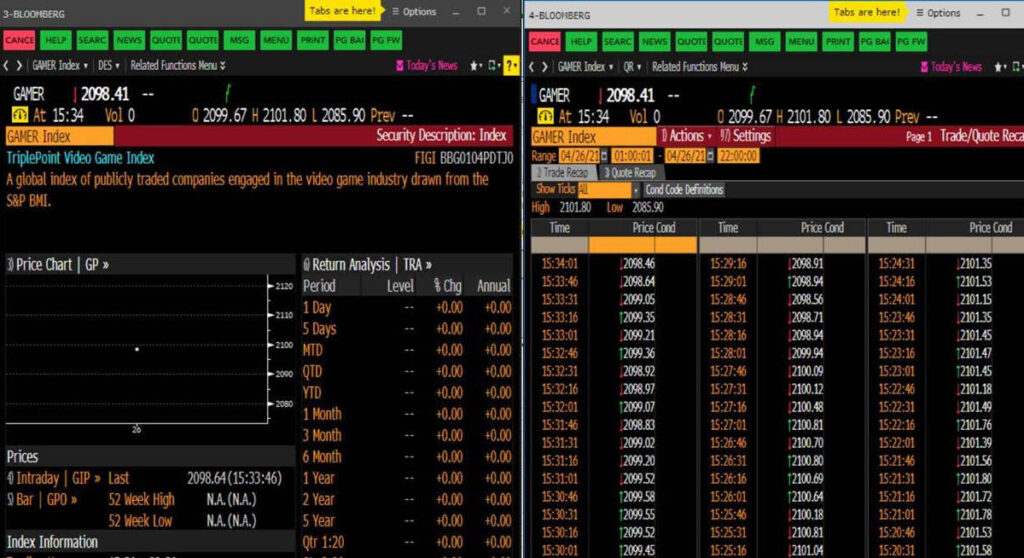Open GAMER Index security dropdown in 4-BLOOMBERG
The image size is (1024, 558).
click(586, 67)
